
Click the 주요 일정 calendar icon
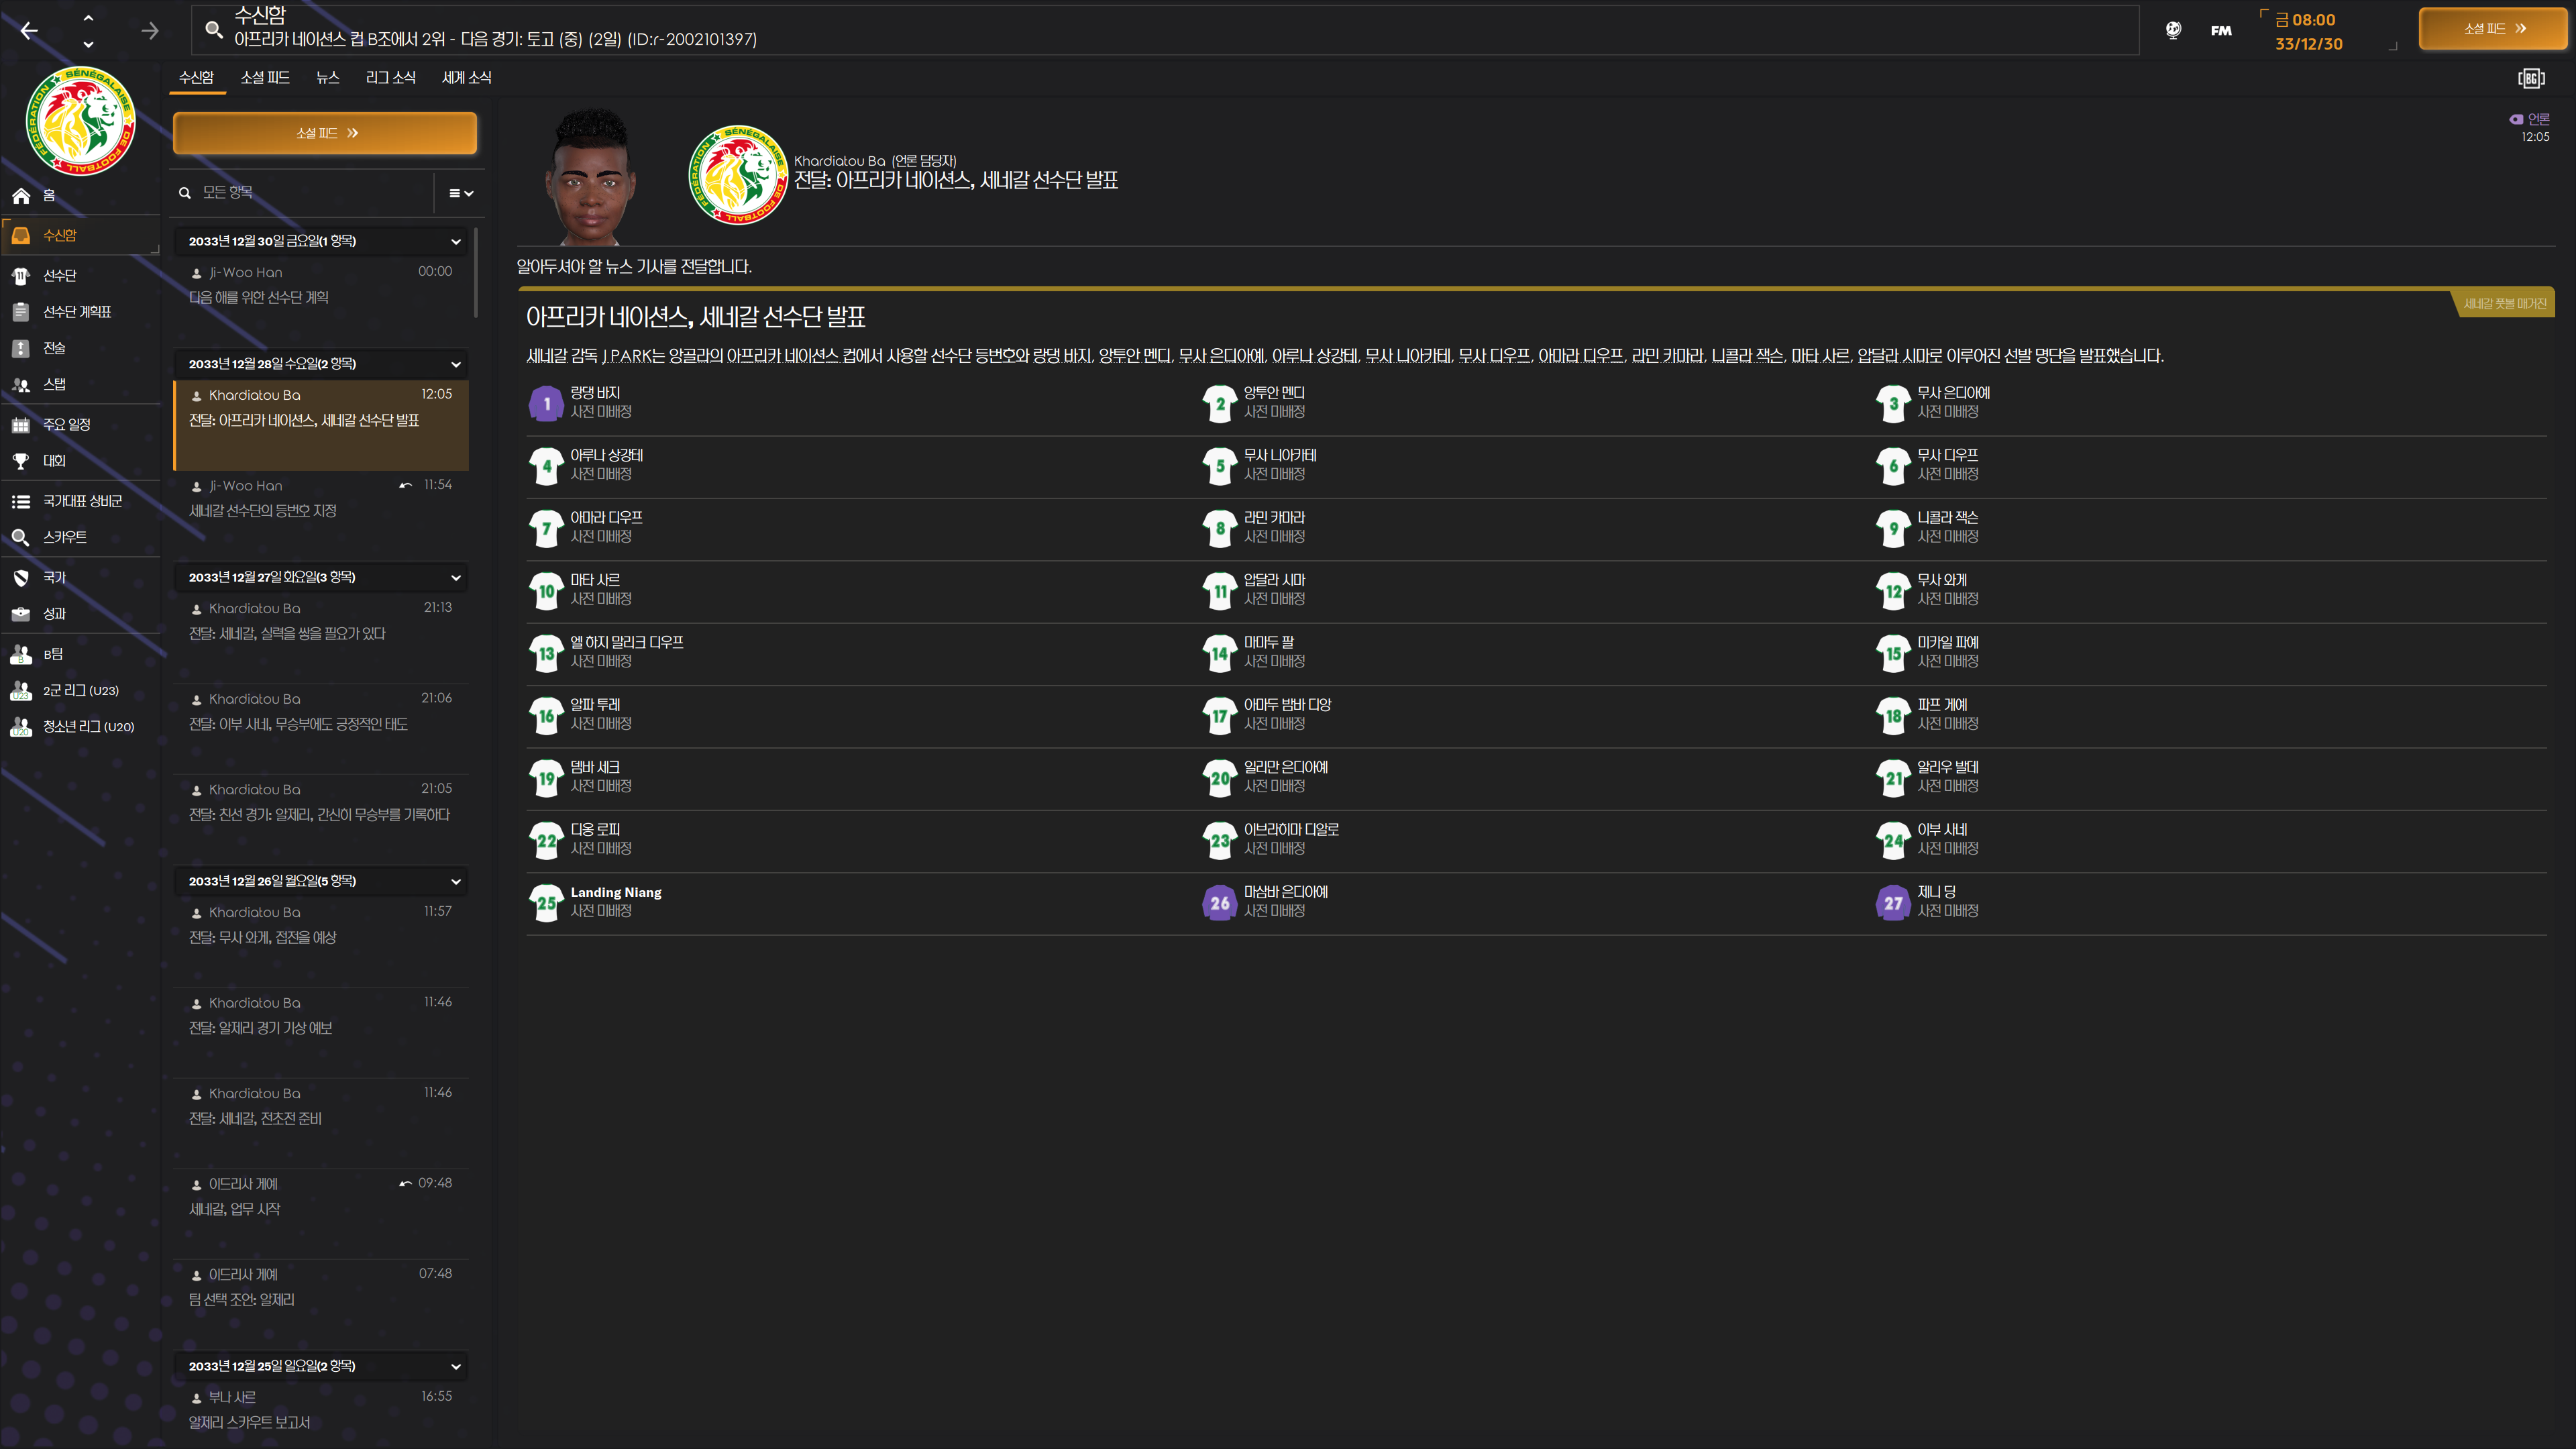pyautogui.click(x=21, y=425)
